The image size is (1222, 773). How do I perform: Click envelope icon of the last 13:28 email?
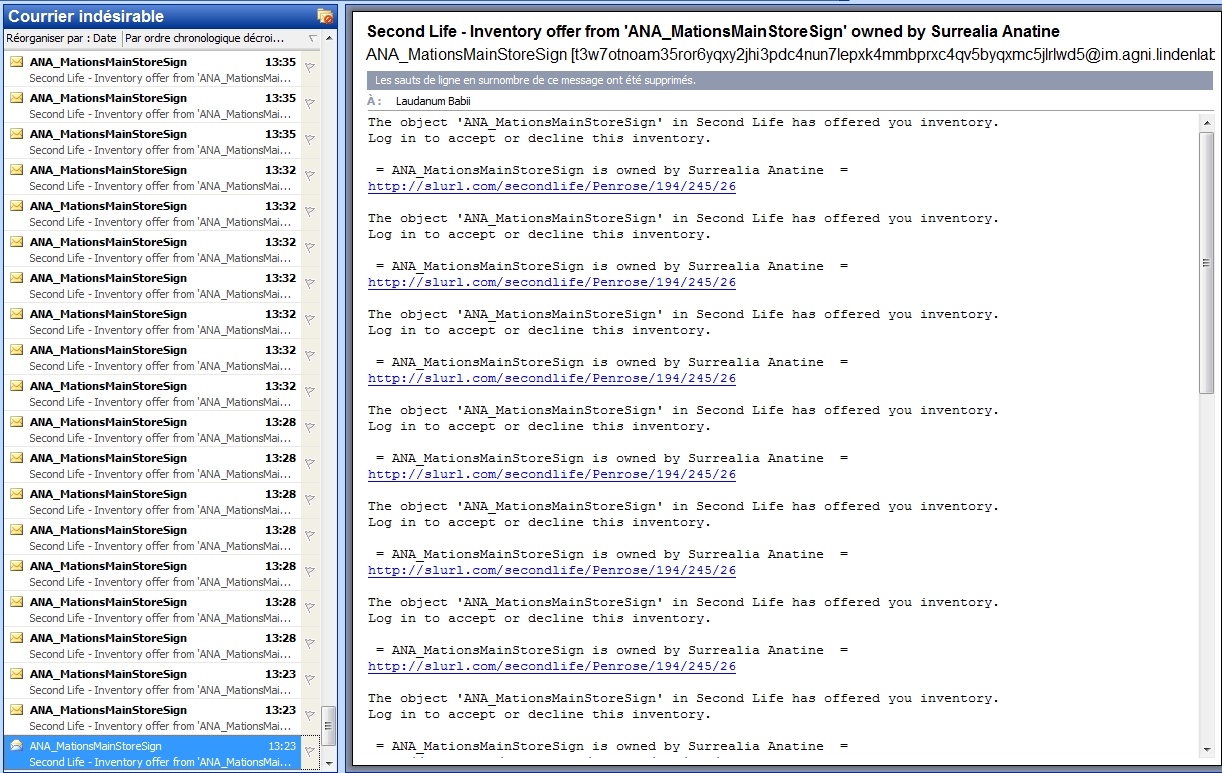coord(16,638)
